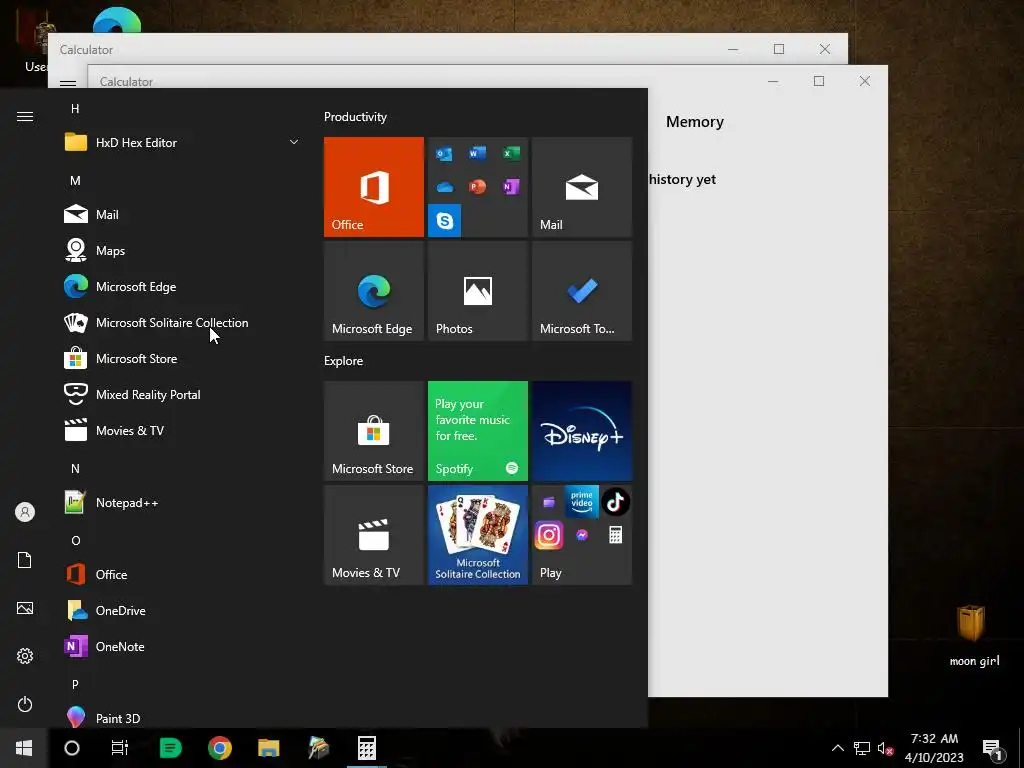This screenshot has height=768, width=1024.
Task: Open the Microsoft Solitaire Collection tile
Action: 477,535
